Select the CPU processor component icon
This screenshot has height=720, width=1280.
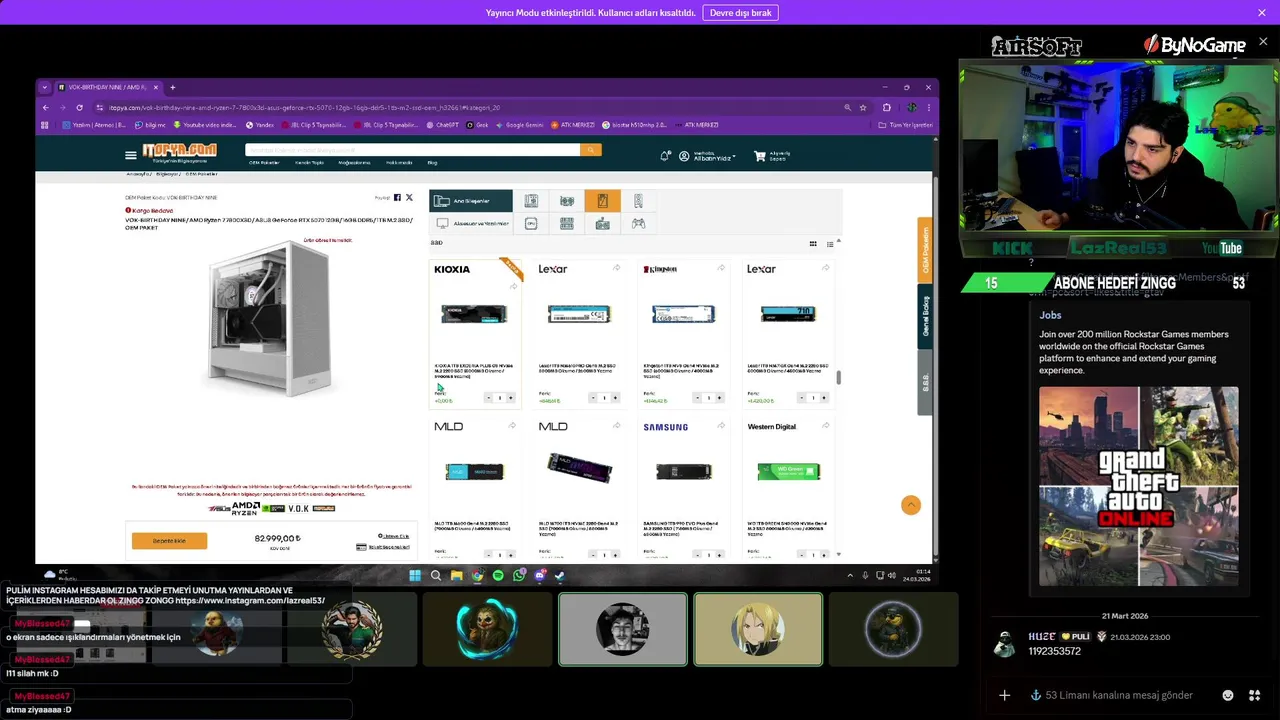[531, 224]
